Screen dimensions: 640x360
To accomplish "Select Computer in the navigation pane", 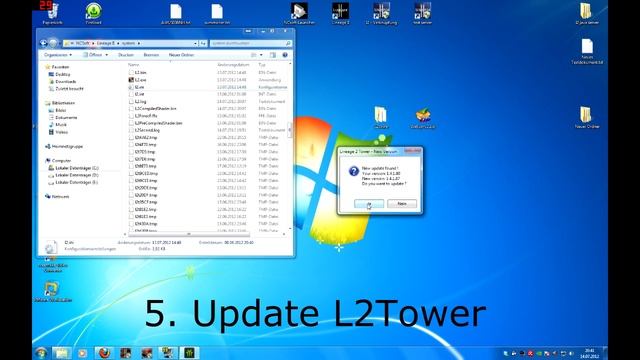I will (61, 160).
